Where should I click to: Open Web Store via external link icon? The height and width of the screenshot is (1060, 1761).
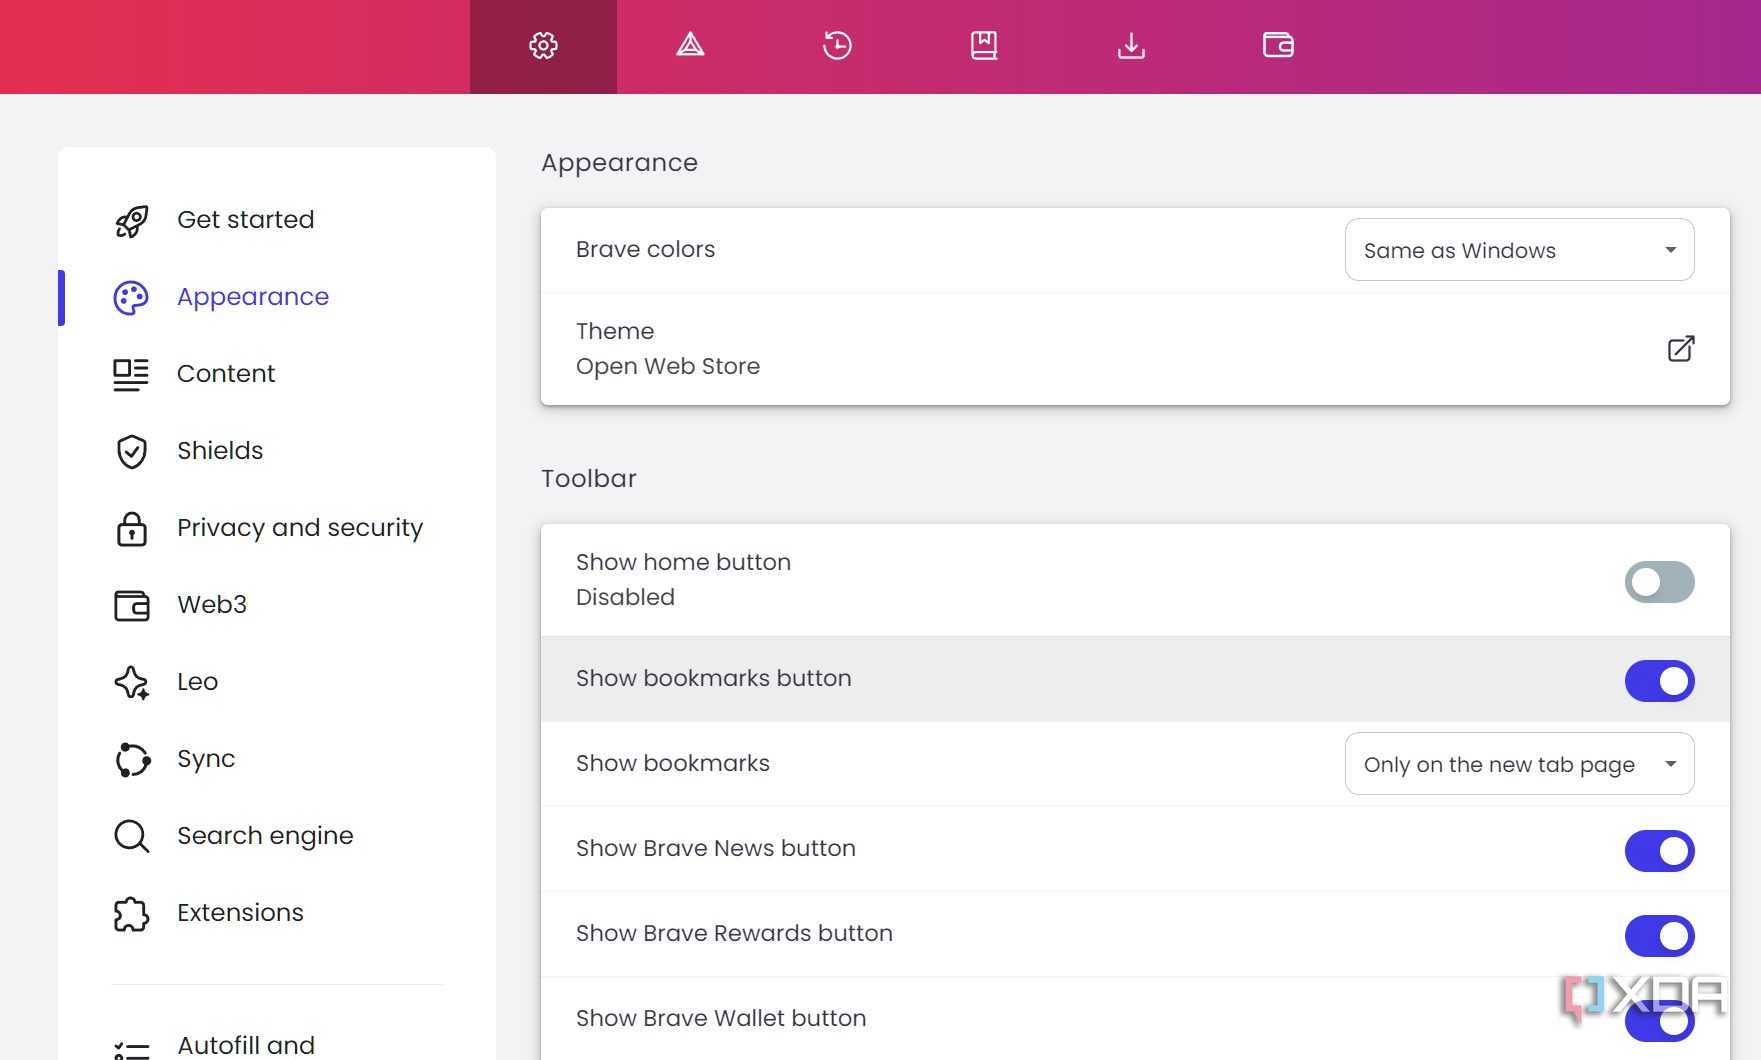coord(1680,348)
